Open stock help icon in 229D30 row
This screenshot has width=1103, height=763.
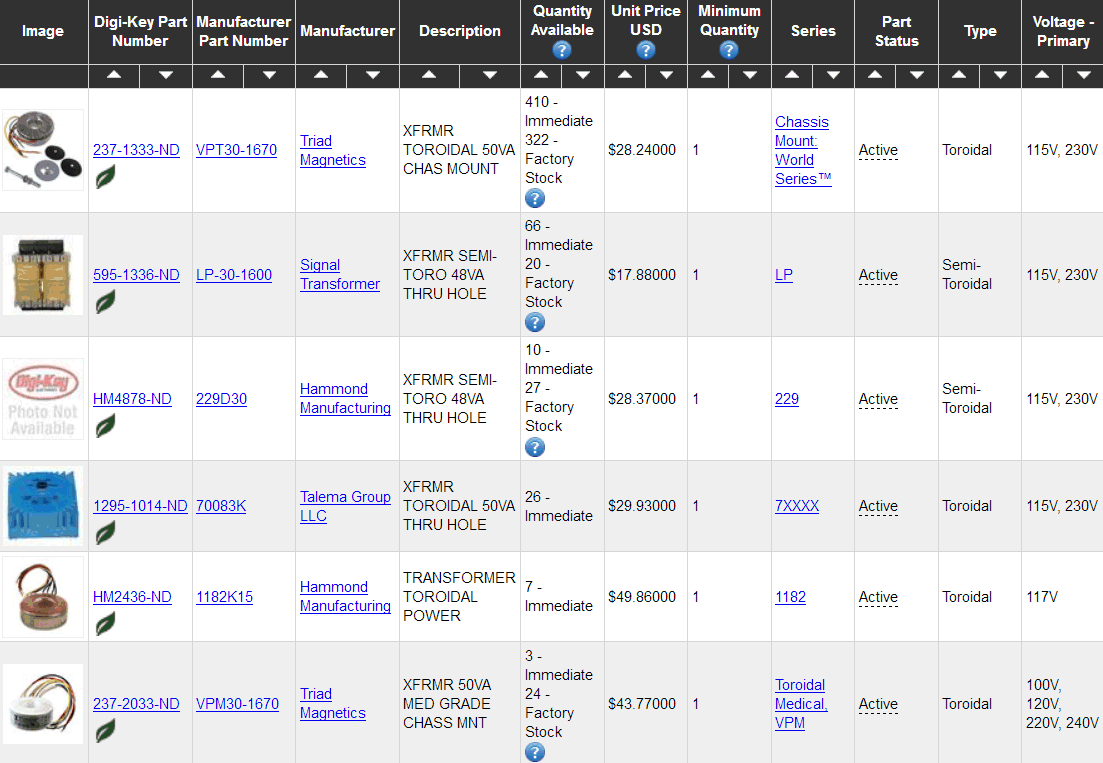point(535,447)
